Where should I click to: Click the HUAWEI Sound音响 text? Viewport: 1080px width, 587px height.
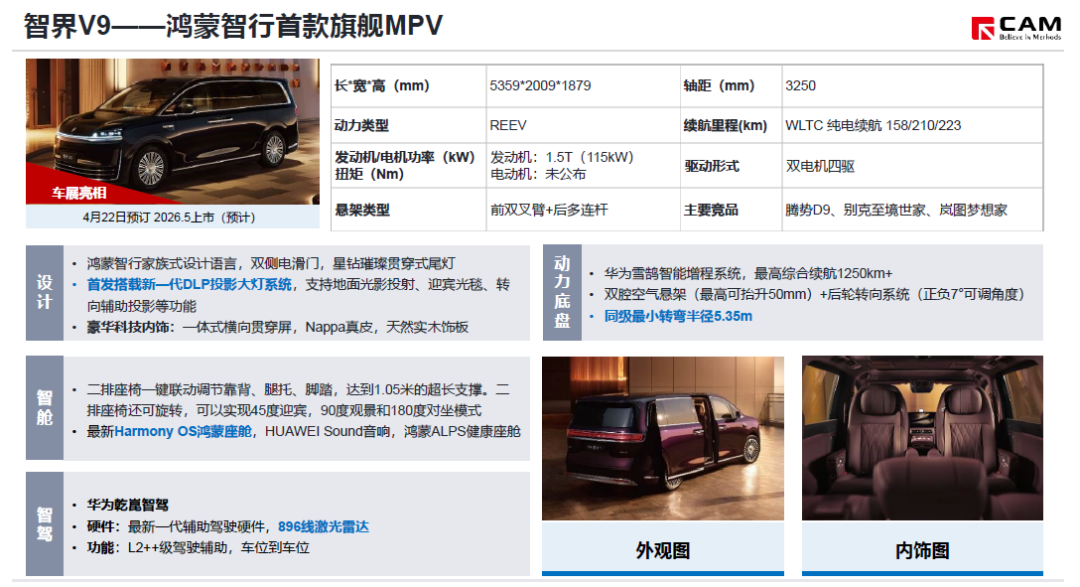[x=327, y=431]
